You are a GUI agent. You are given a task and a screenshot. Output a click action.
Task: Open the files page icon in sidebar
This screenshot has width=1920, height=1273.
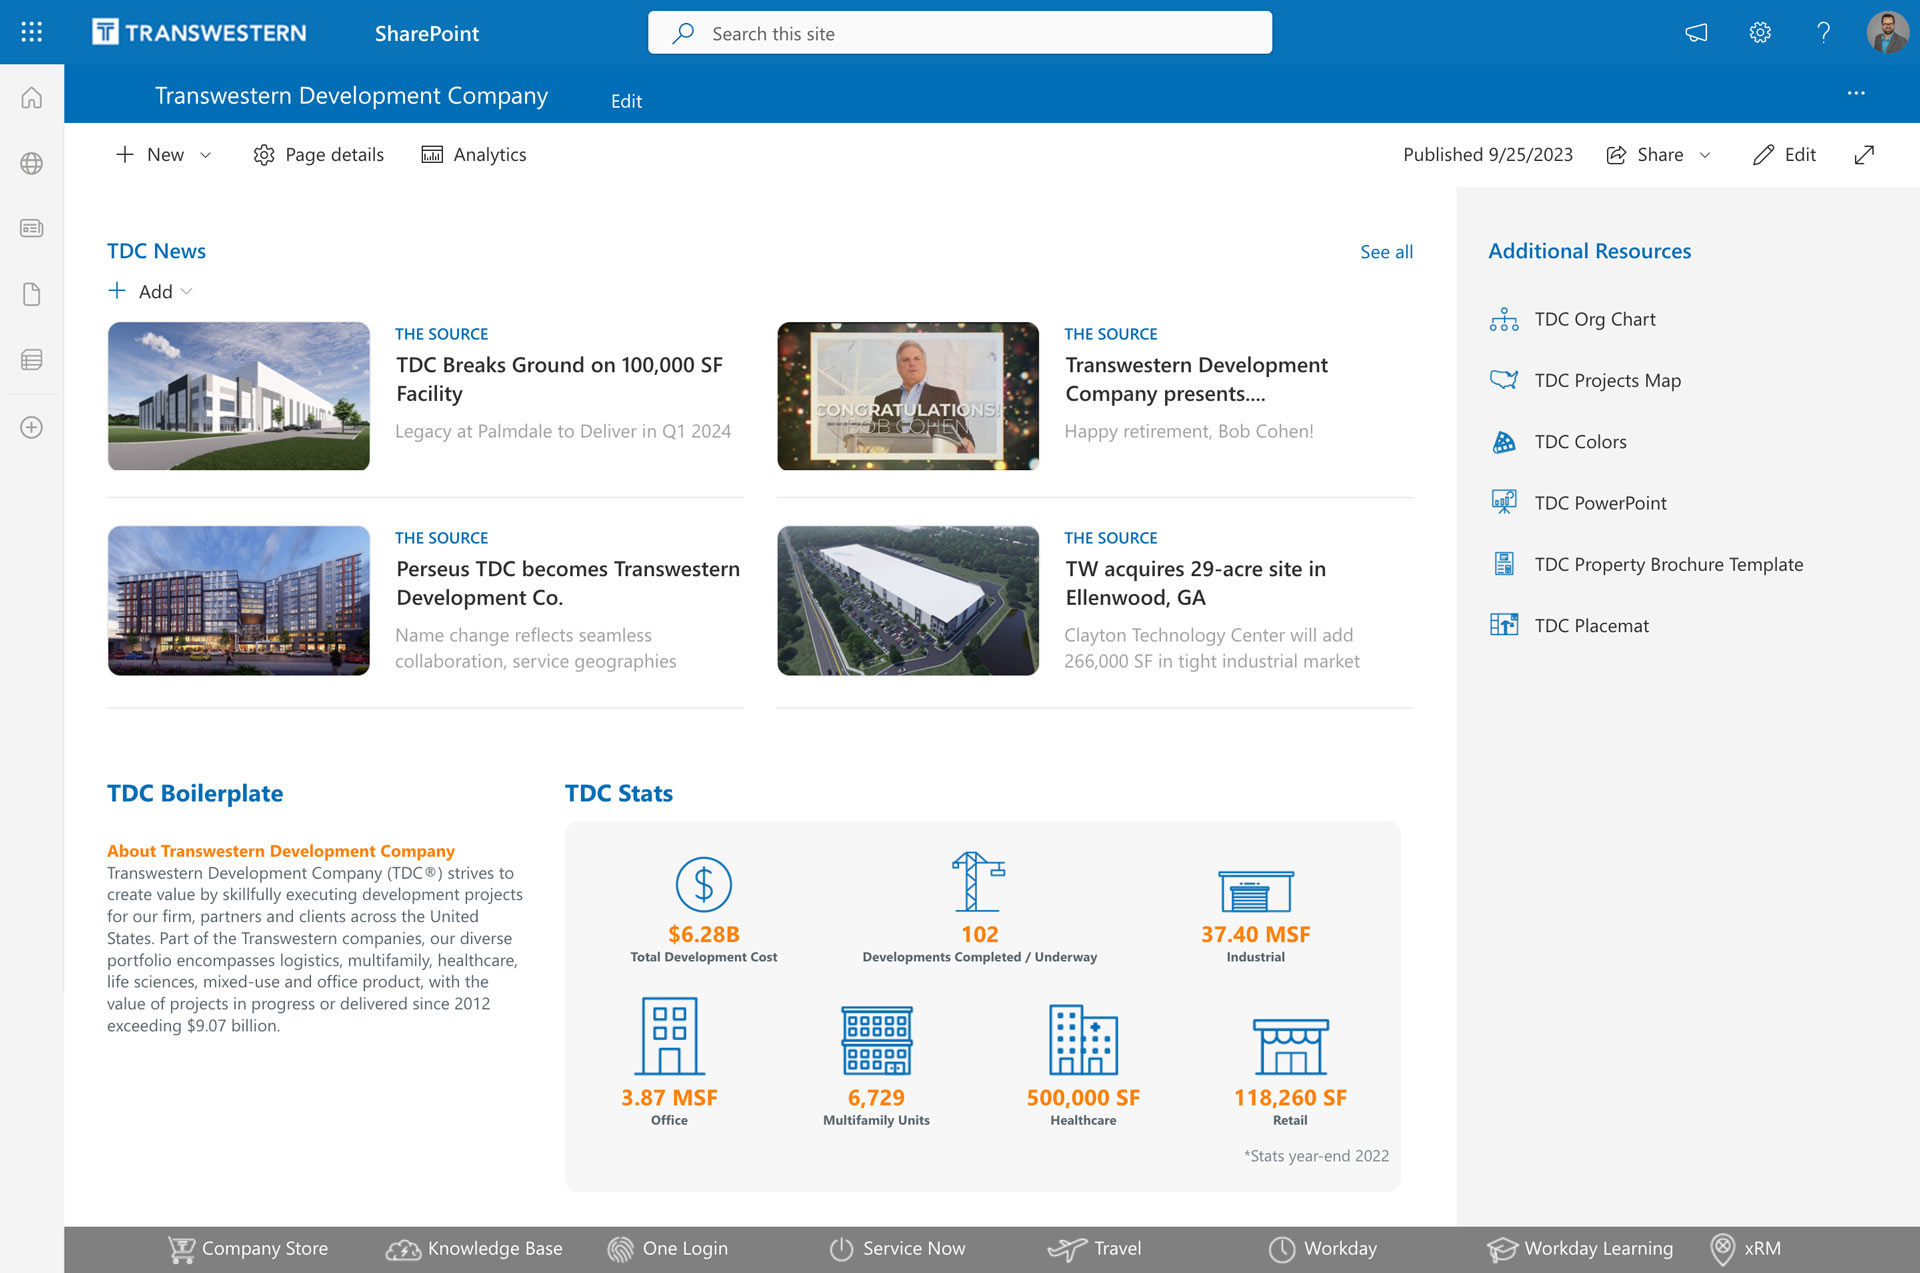[32, 294]
